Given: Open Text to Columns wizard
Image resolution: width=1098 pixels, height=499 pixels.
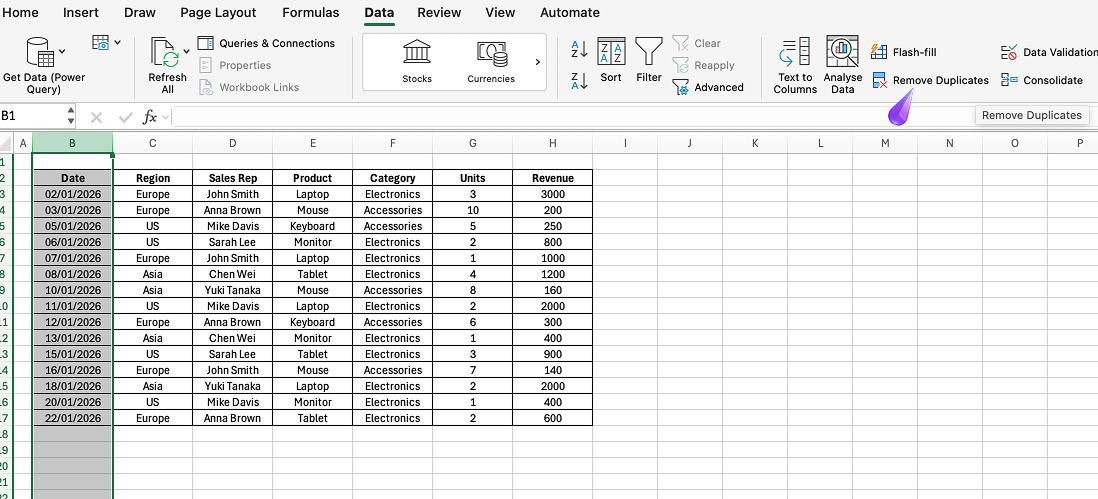Looking at the screenshot, I should point(795,64).
